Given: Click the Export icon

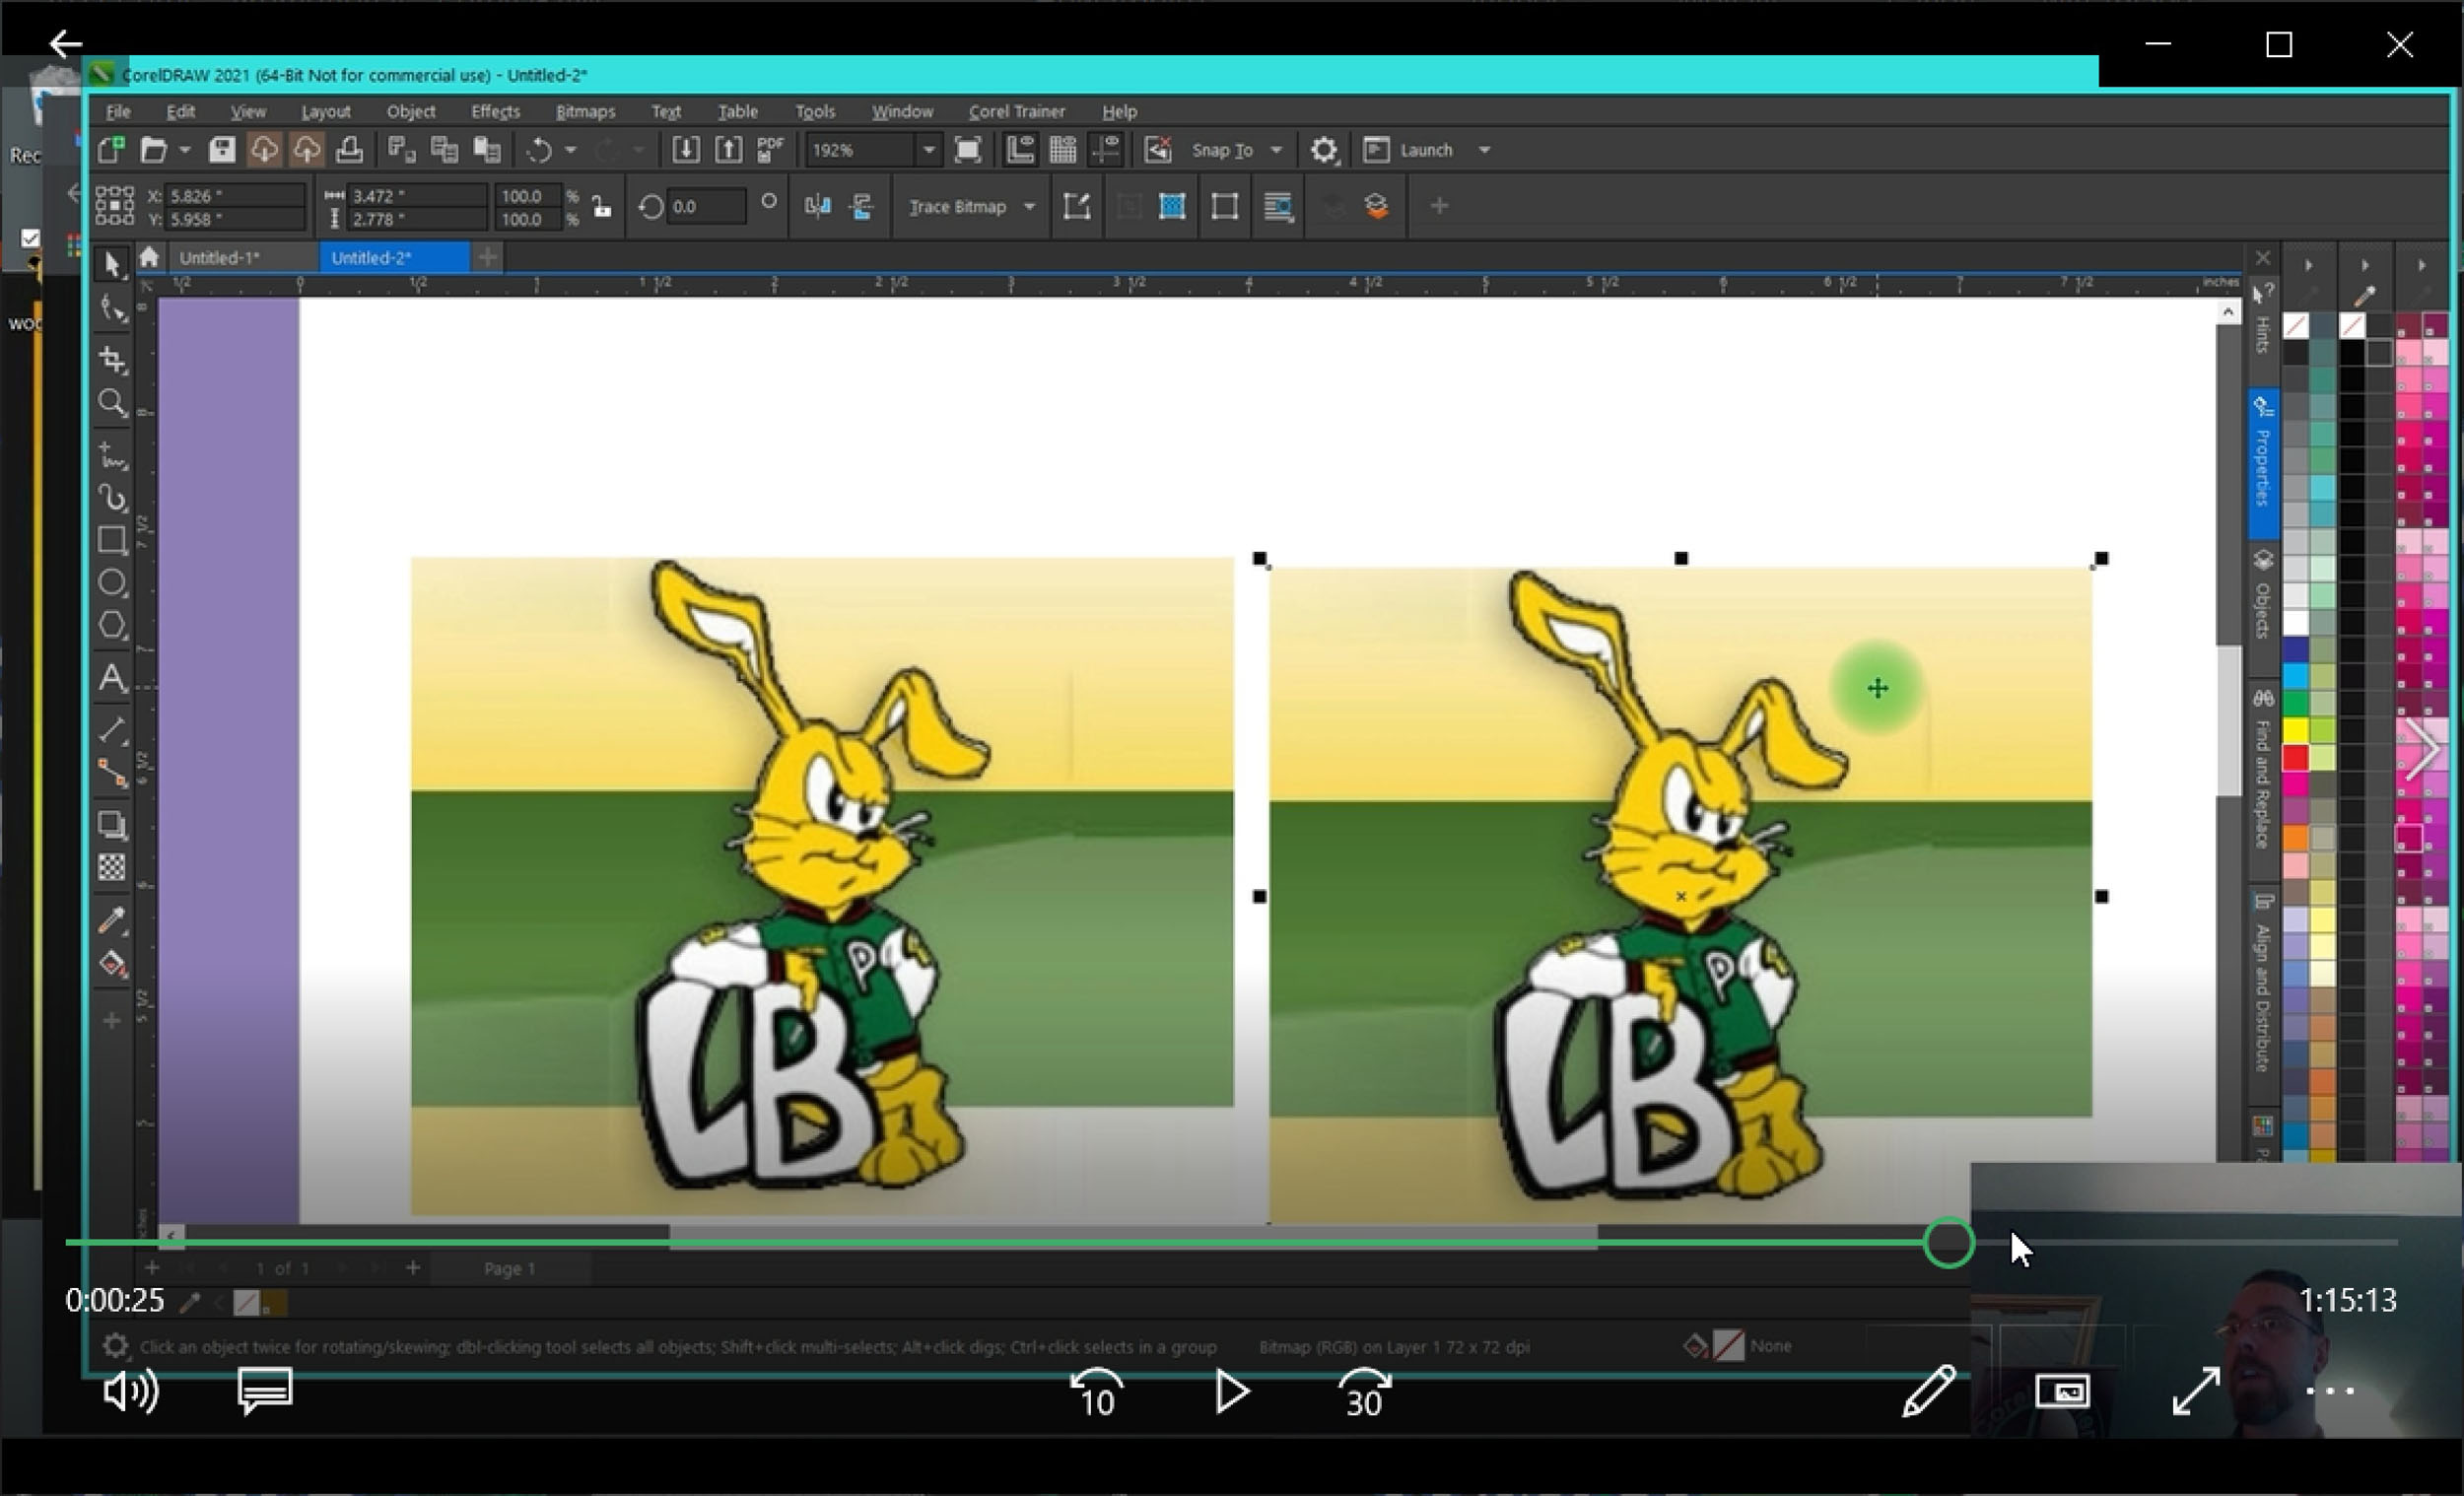Looking at the screenshot, I should click(729, 150).
